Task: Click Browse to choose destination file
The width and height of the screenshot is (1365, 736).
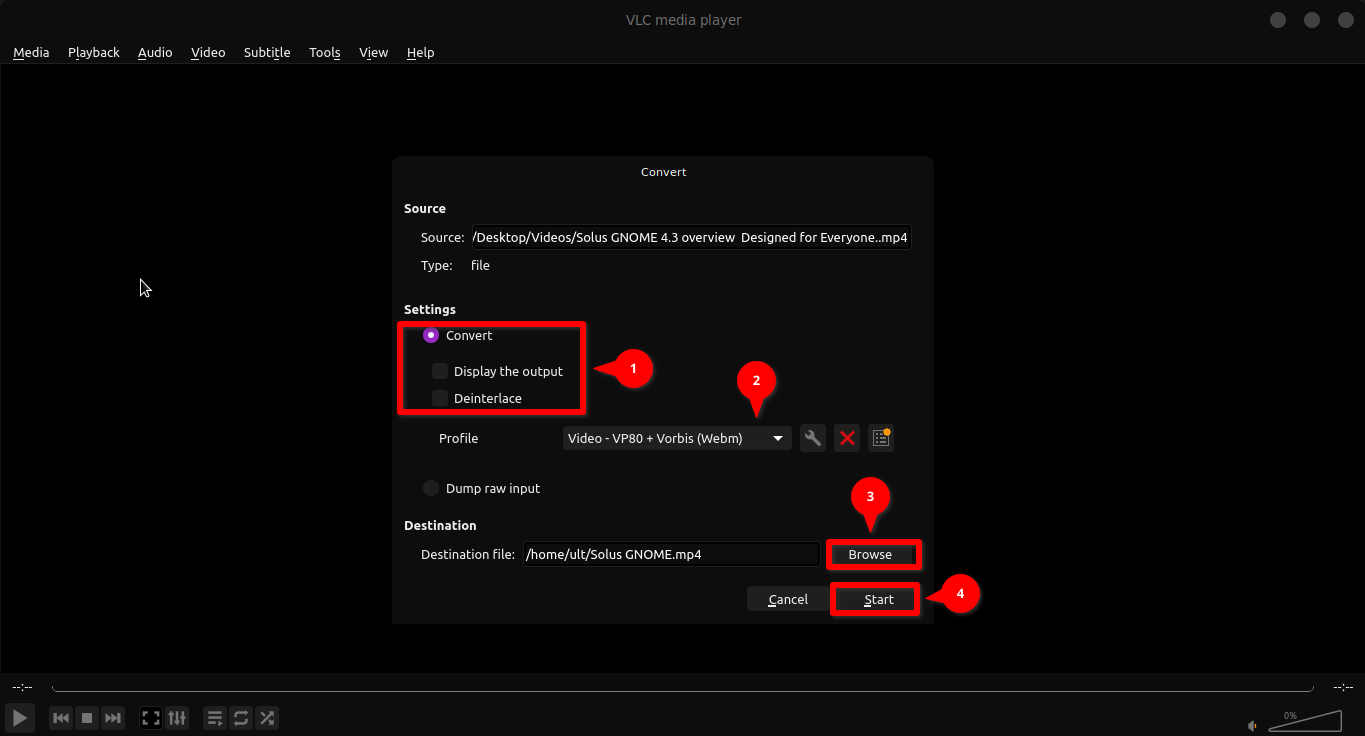Action: [870, 554]
